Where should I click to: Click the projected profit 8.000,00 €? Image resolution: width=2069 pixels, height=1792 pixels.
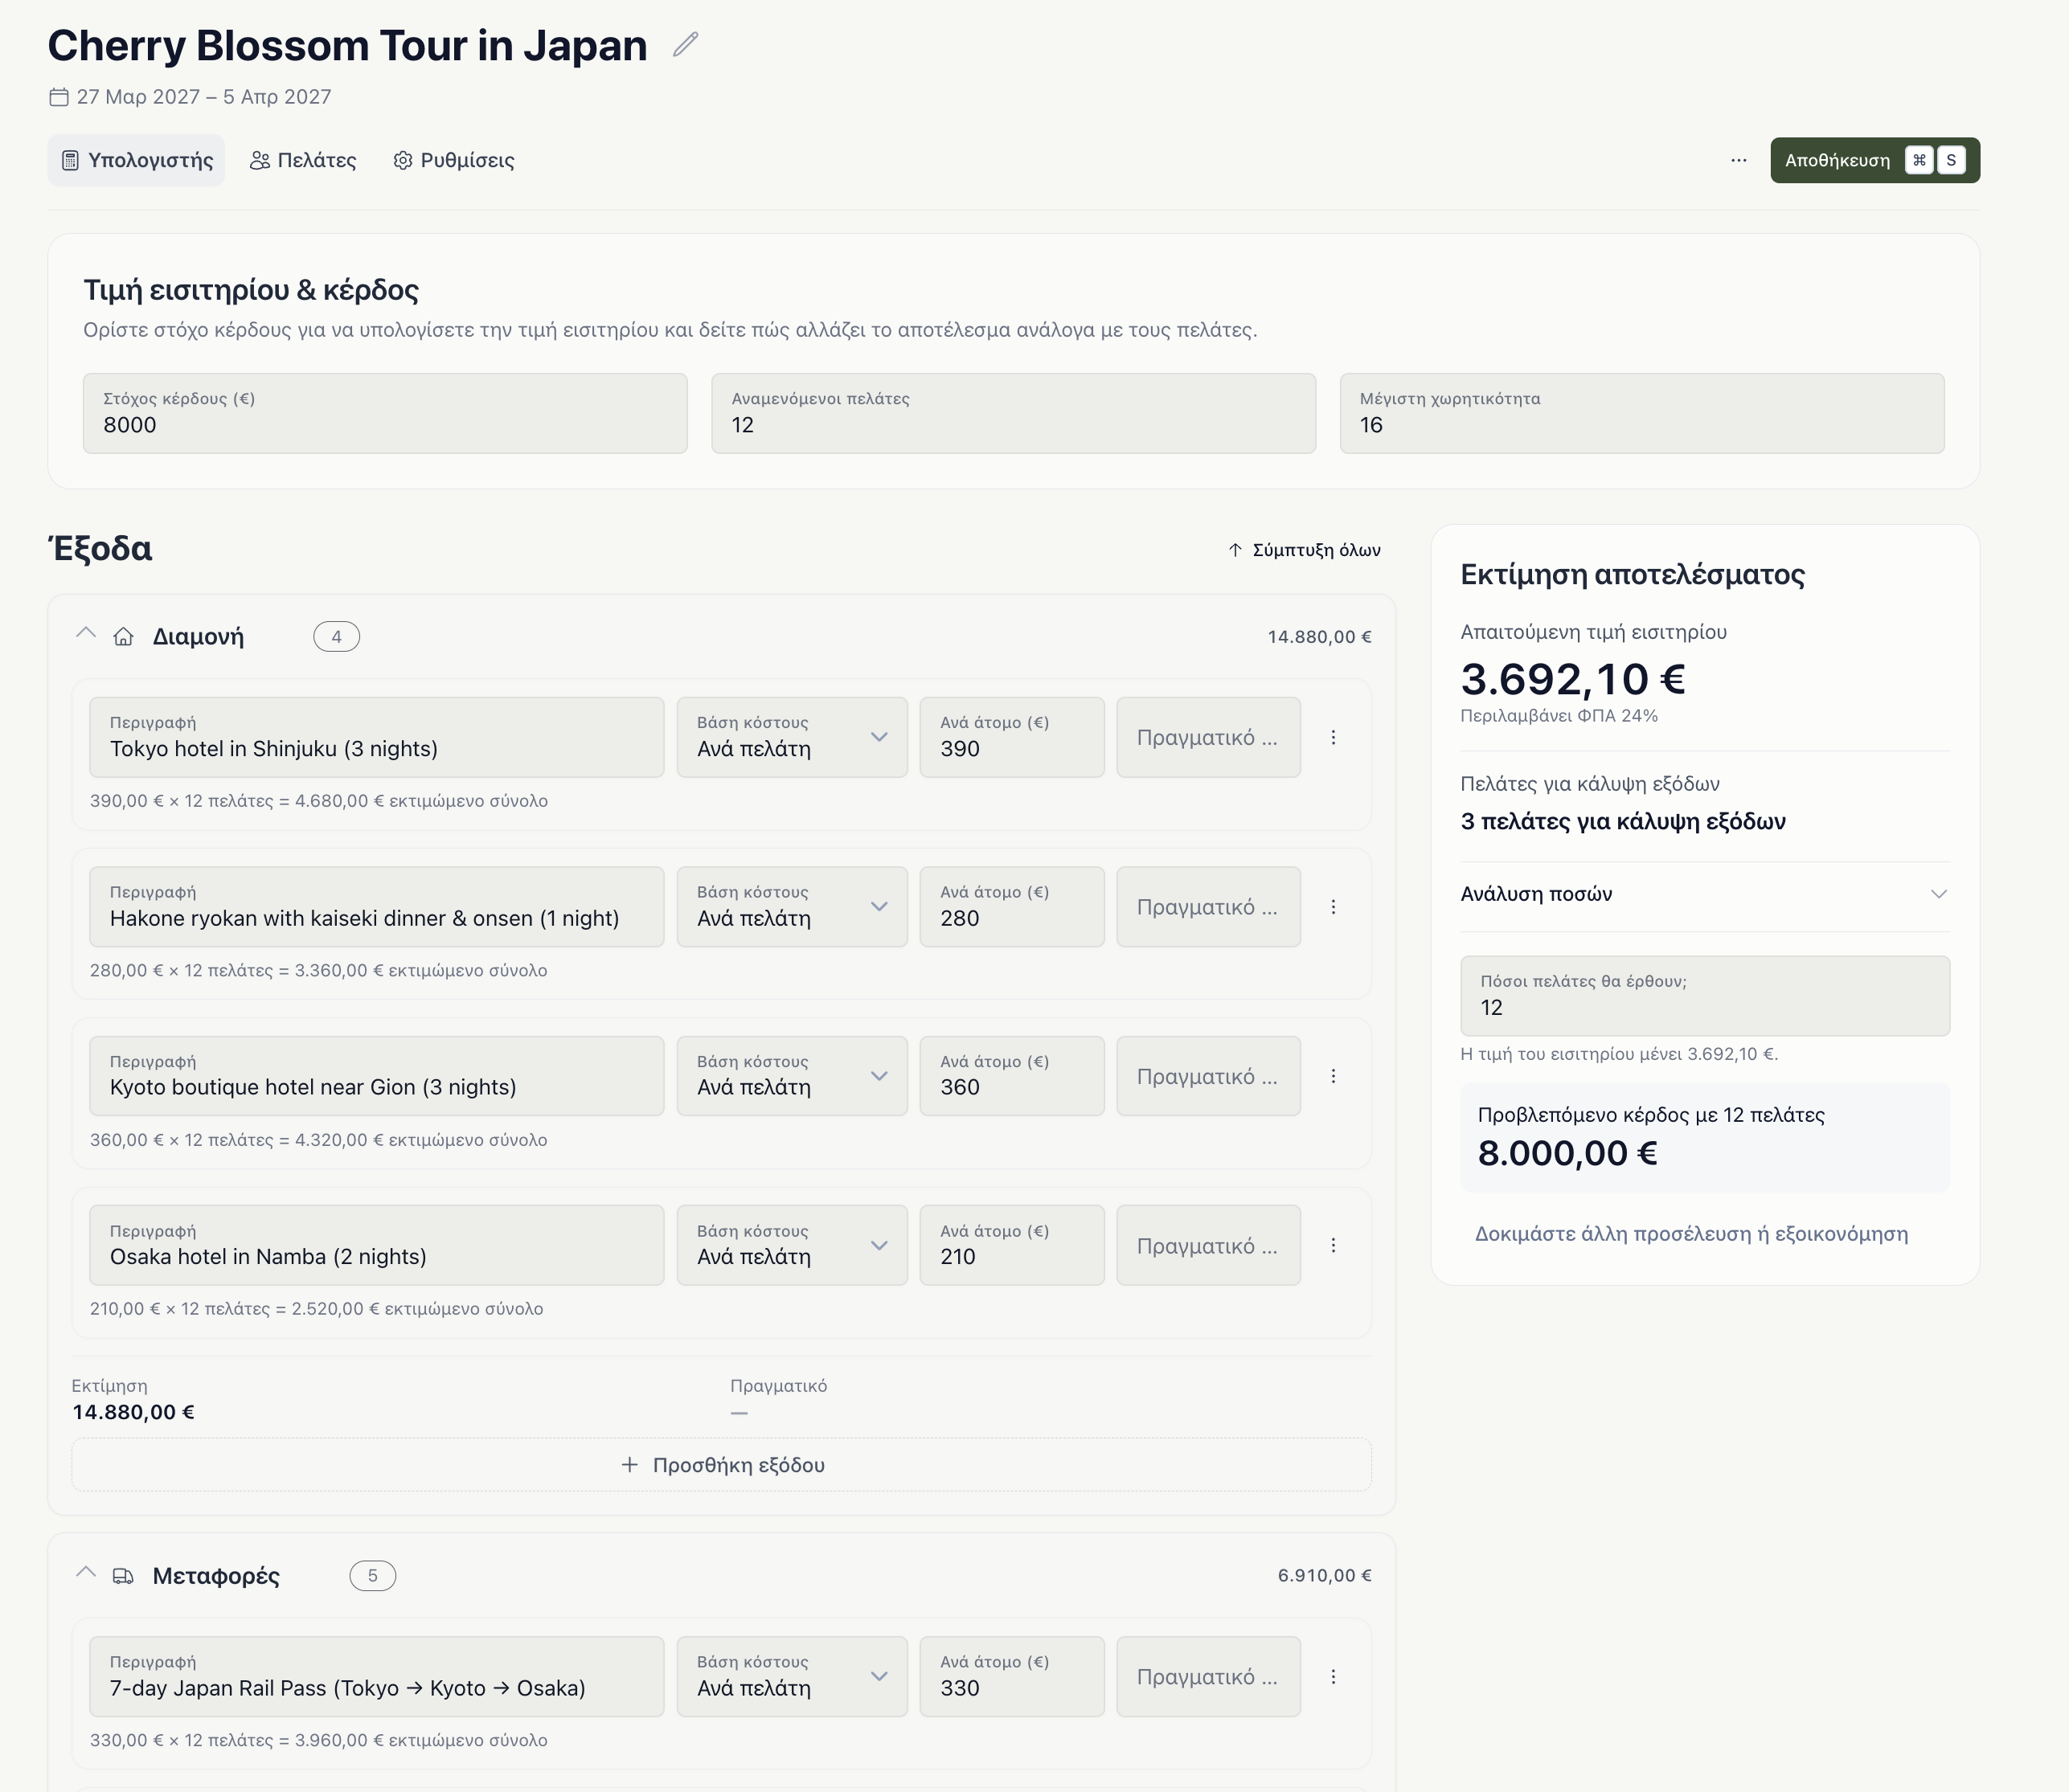pos(1567,1153)
